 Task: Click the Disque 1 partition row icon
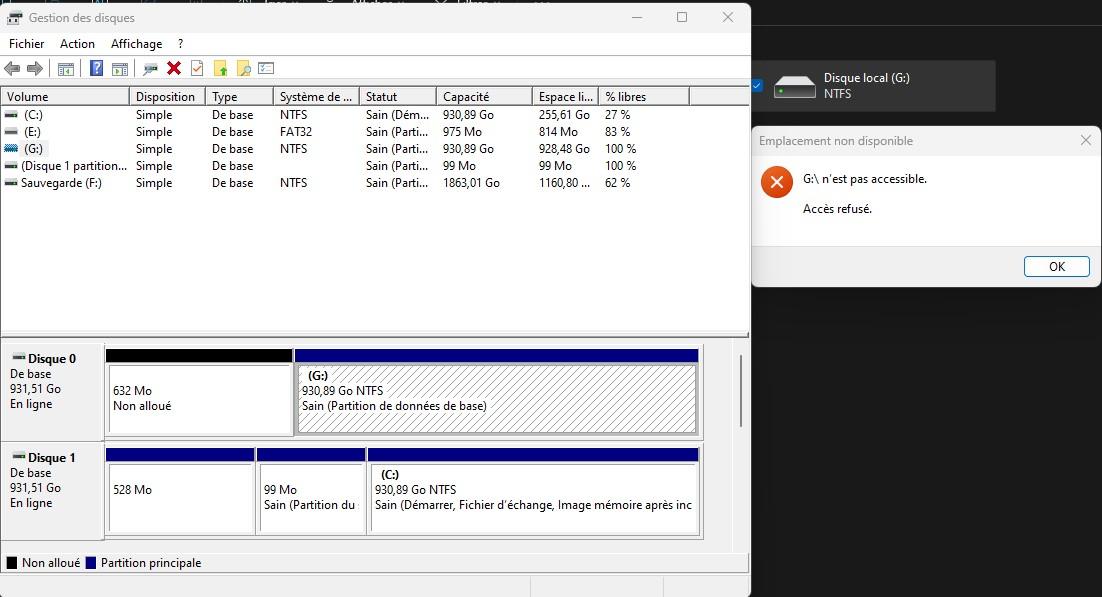click(11, 166)
